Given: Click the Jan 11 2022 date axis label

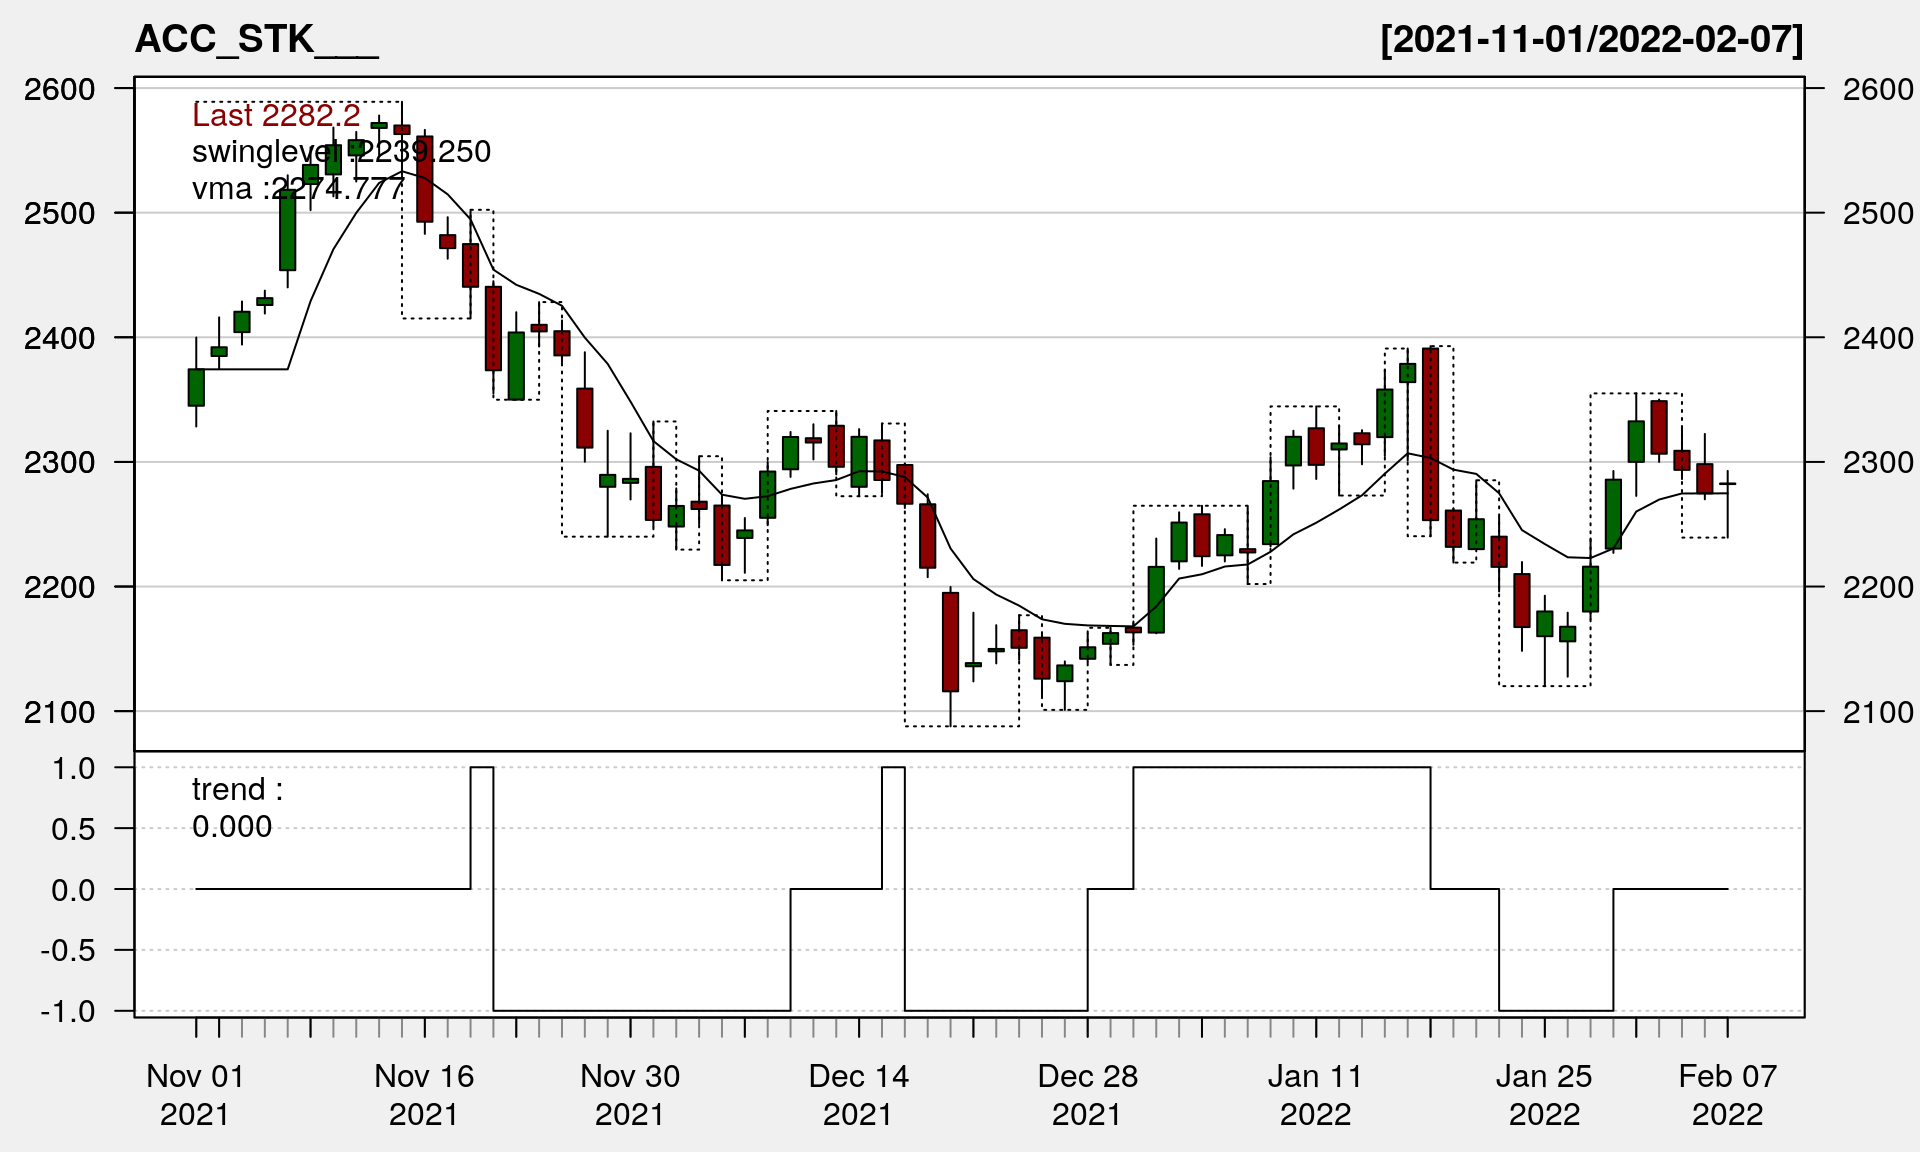Looking at the screenshot, I should [x=1315, y=1095].
